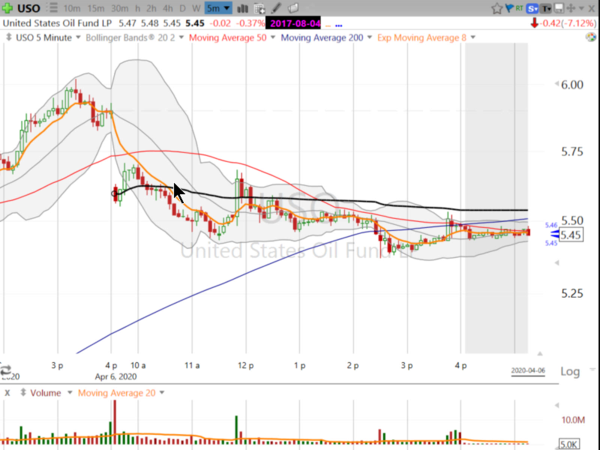Click the 2020-04-06 date field on time axis
600x450 pixels.
528,371
